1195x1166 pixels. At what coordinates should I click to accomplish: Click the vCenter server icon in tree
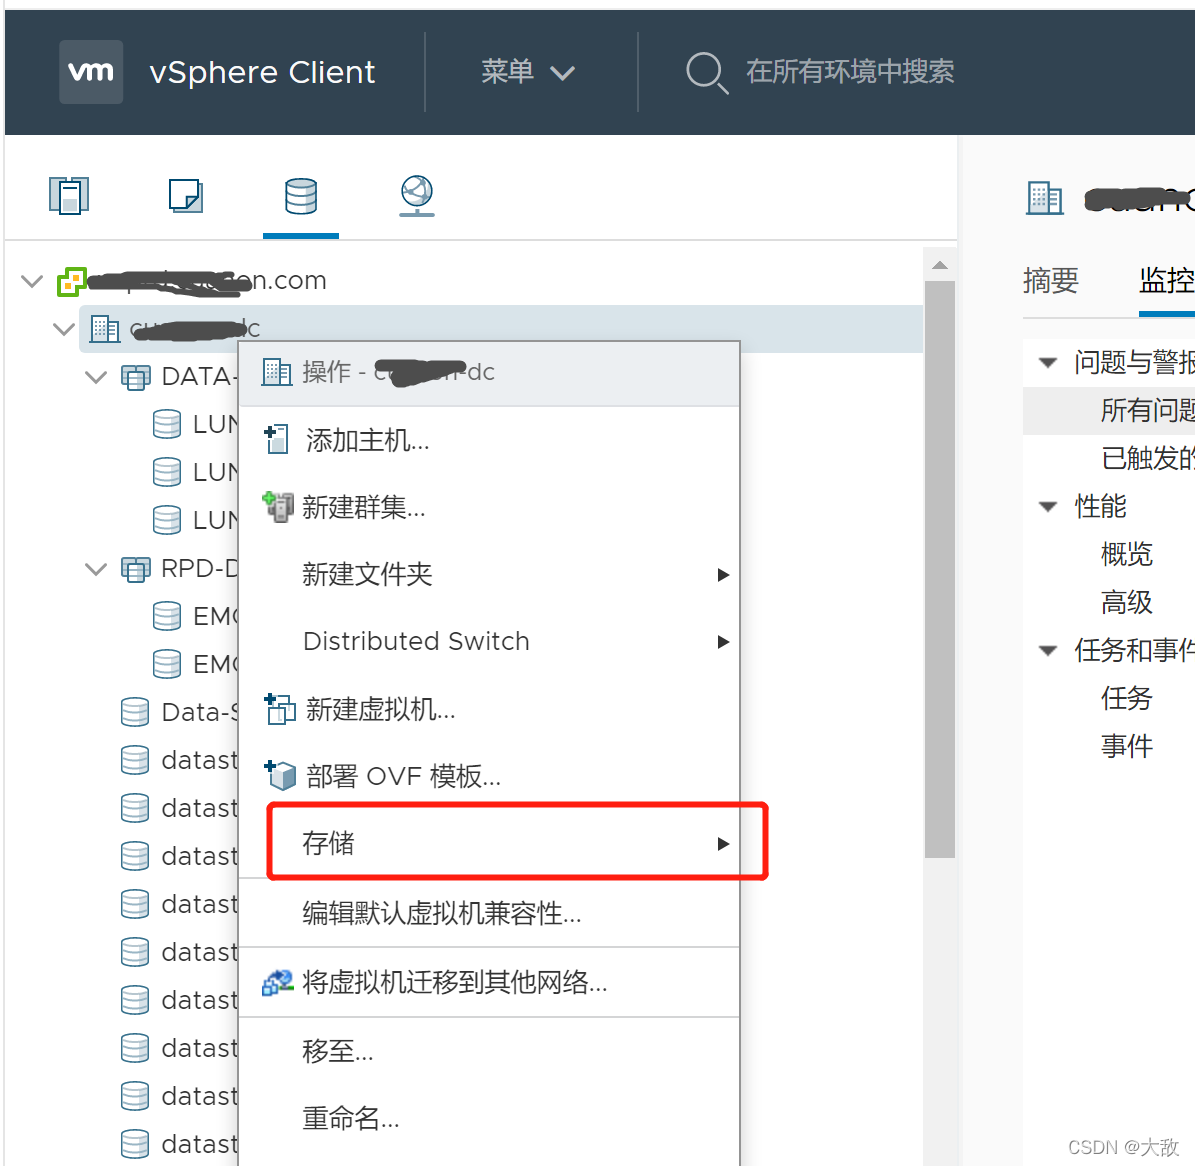(x=72, y=281)
